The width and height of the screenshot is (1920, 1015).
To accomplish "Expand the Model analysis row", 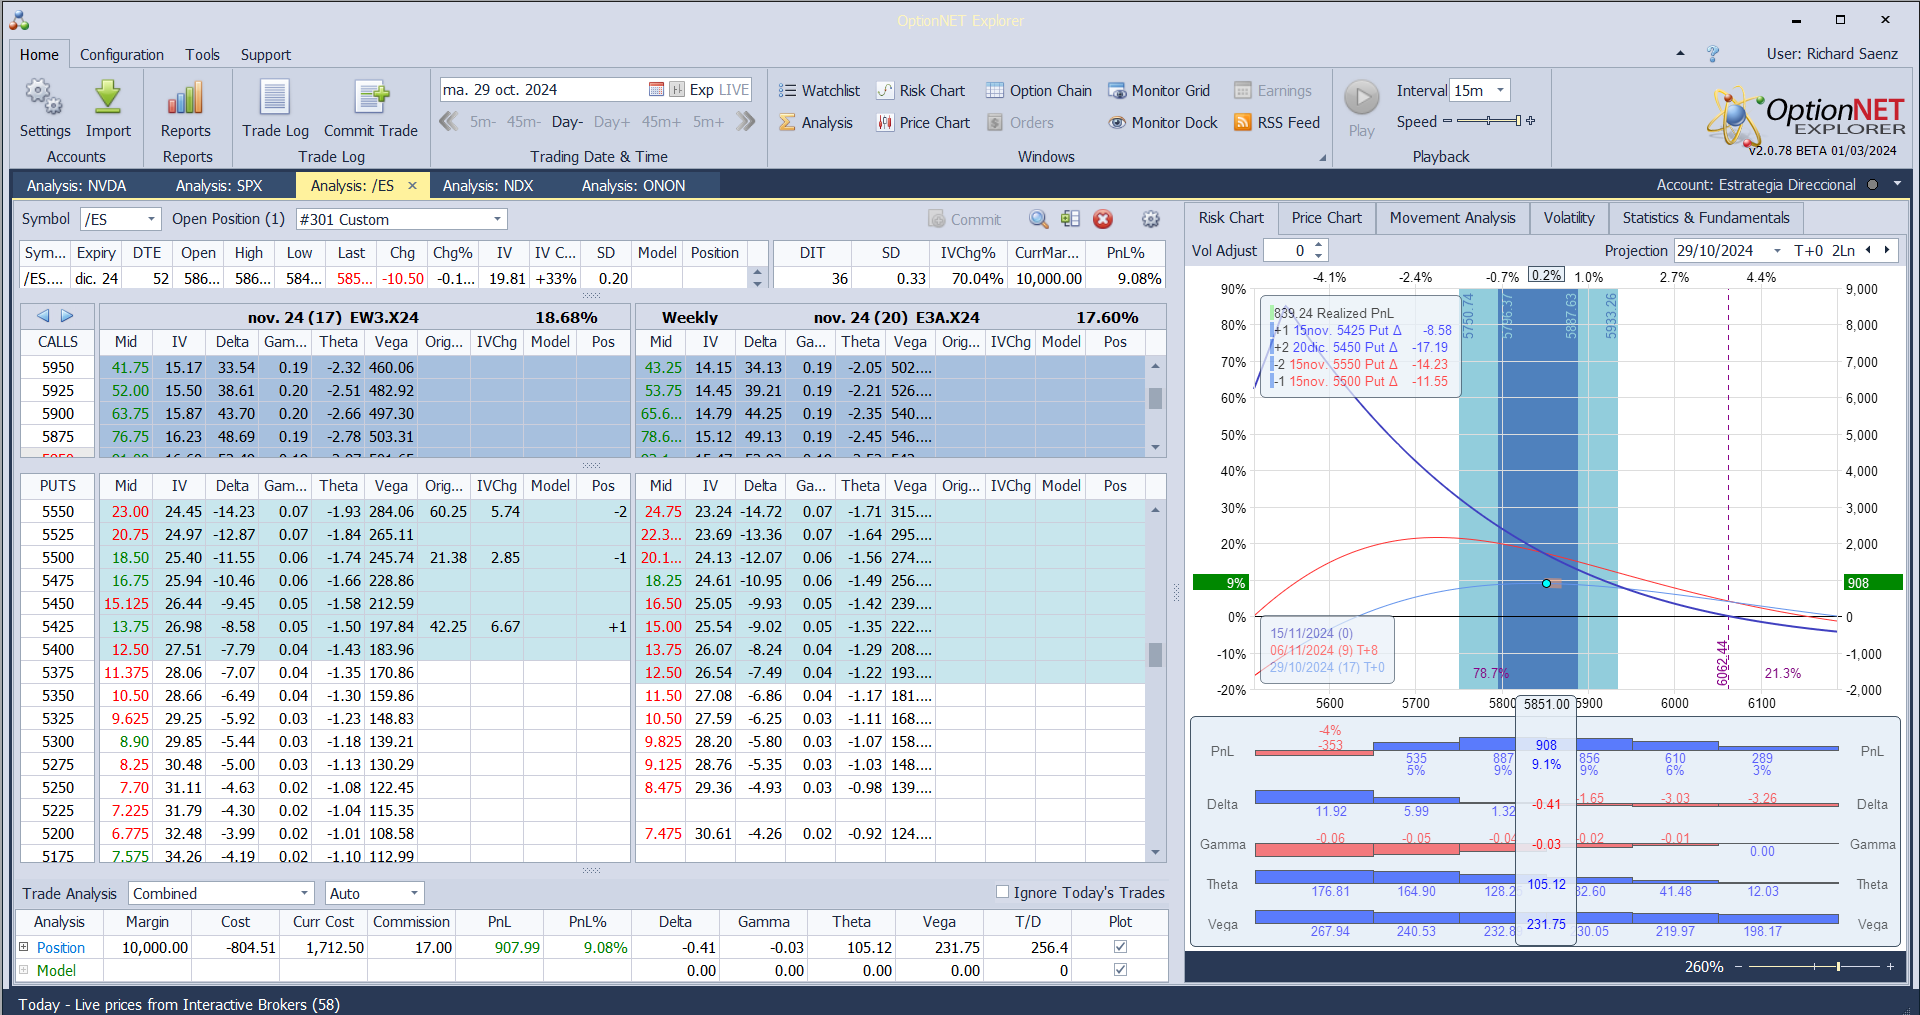I will (24, 969).
